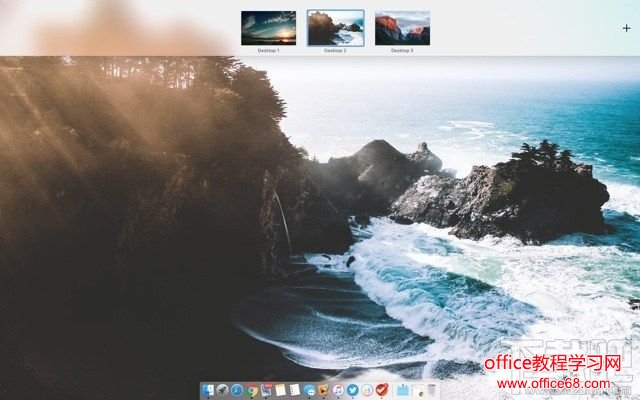The width and height of the screenshot is (640, 400).
Task: Switch to Desktop 3 mountain thumbnail
Action: click(402, 28)
